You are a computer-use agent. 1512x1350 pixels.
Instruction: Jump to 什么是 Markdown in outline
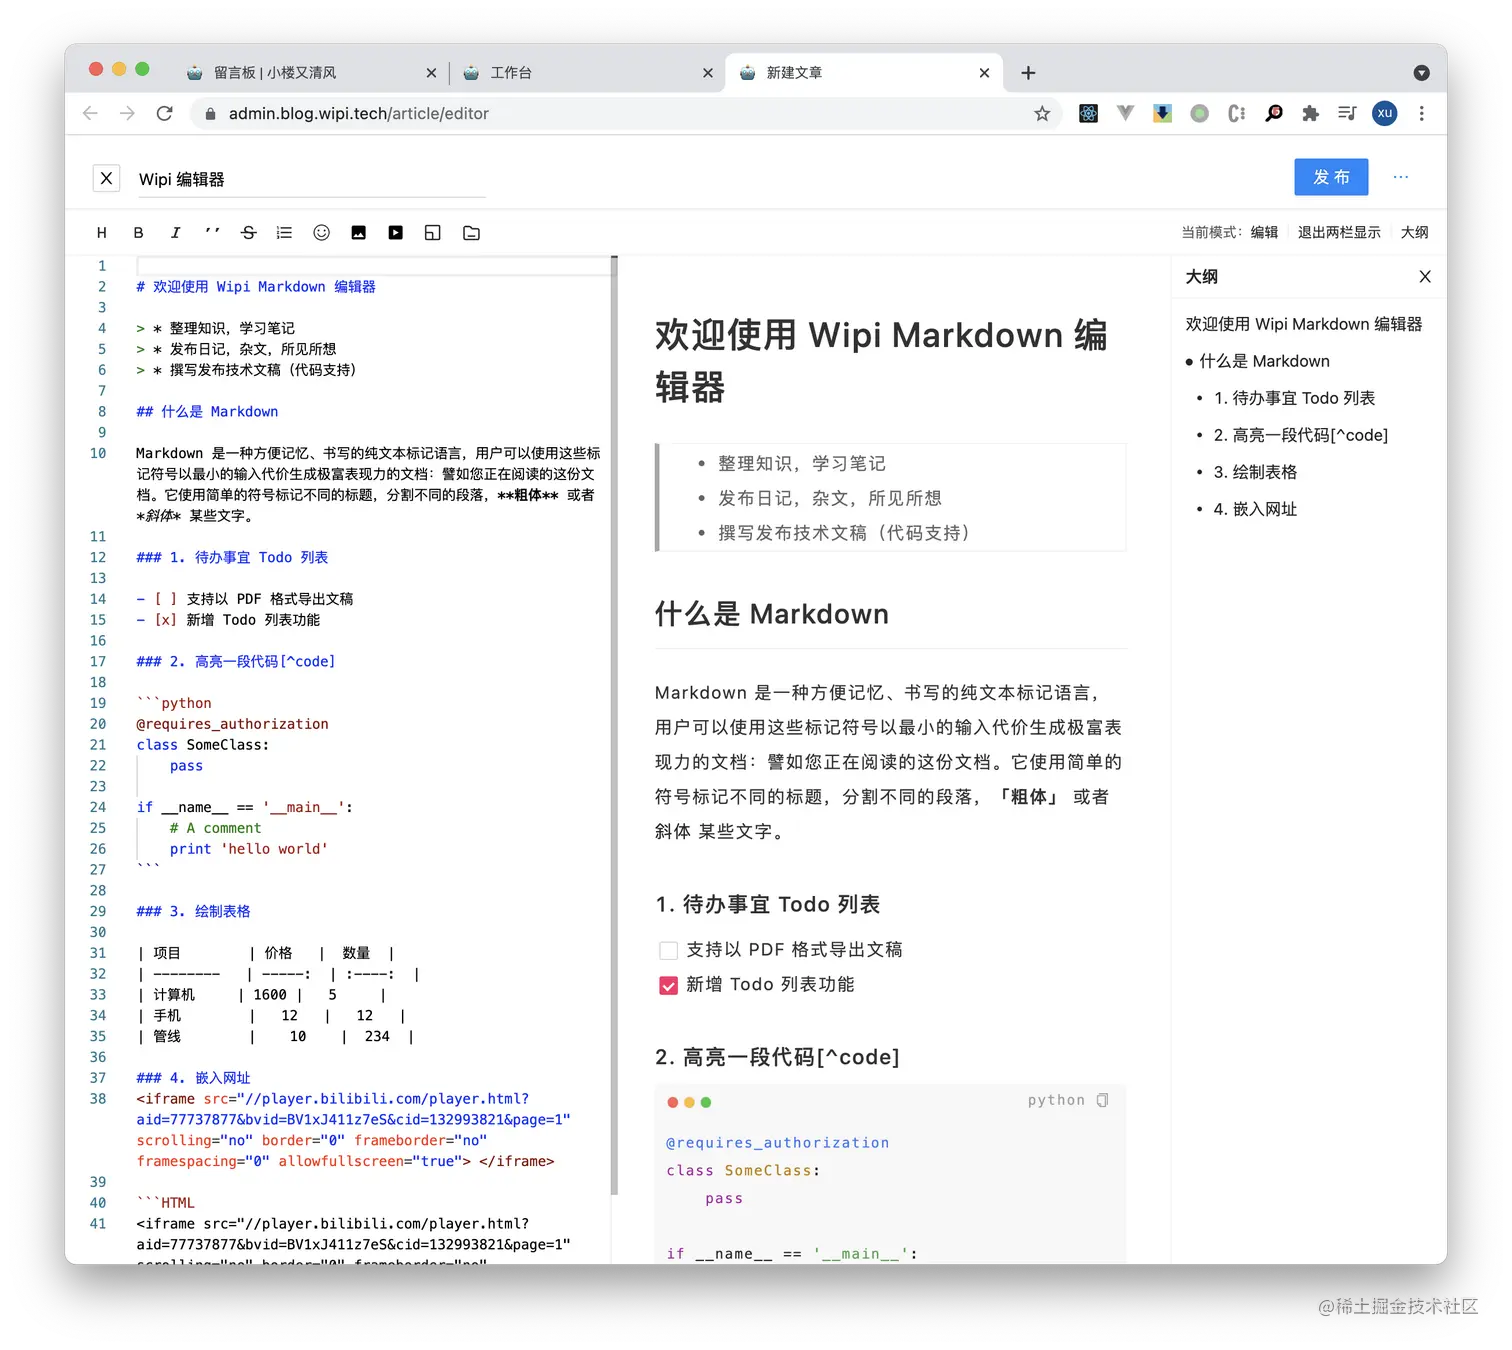(1264, 361)
